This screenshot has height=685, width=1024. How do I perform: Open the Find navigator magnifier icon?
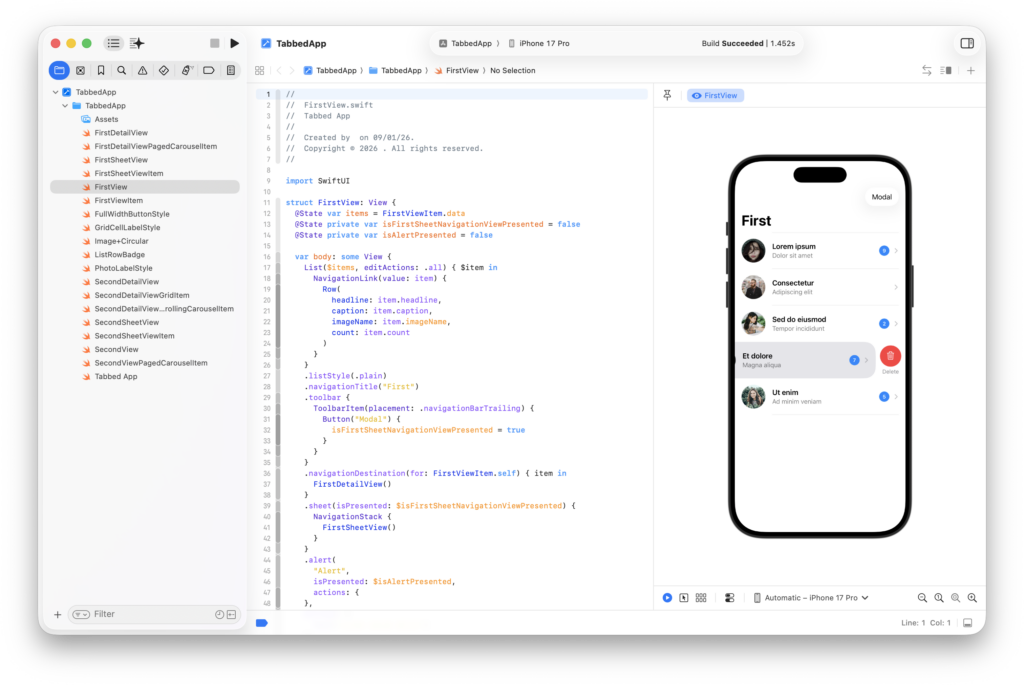122,71
